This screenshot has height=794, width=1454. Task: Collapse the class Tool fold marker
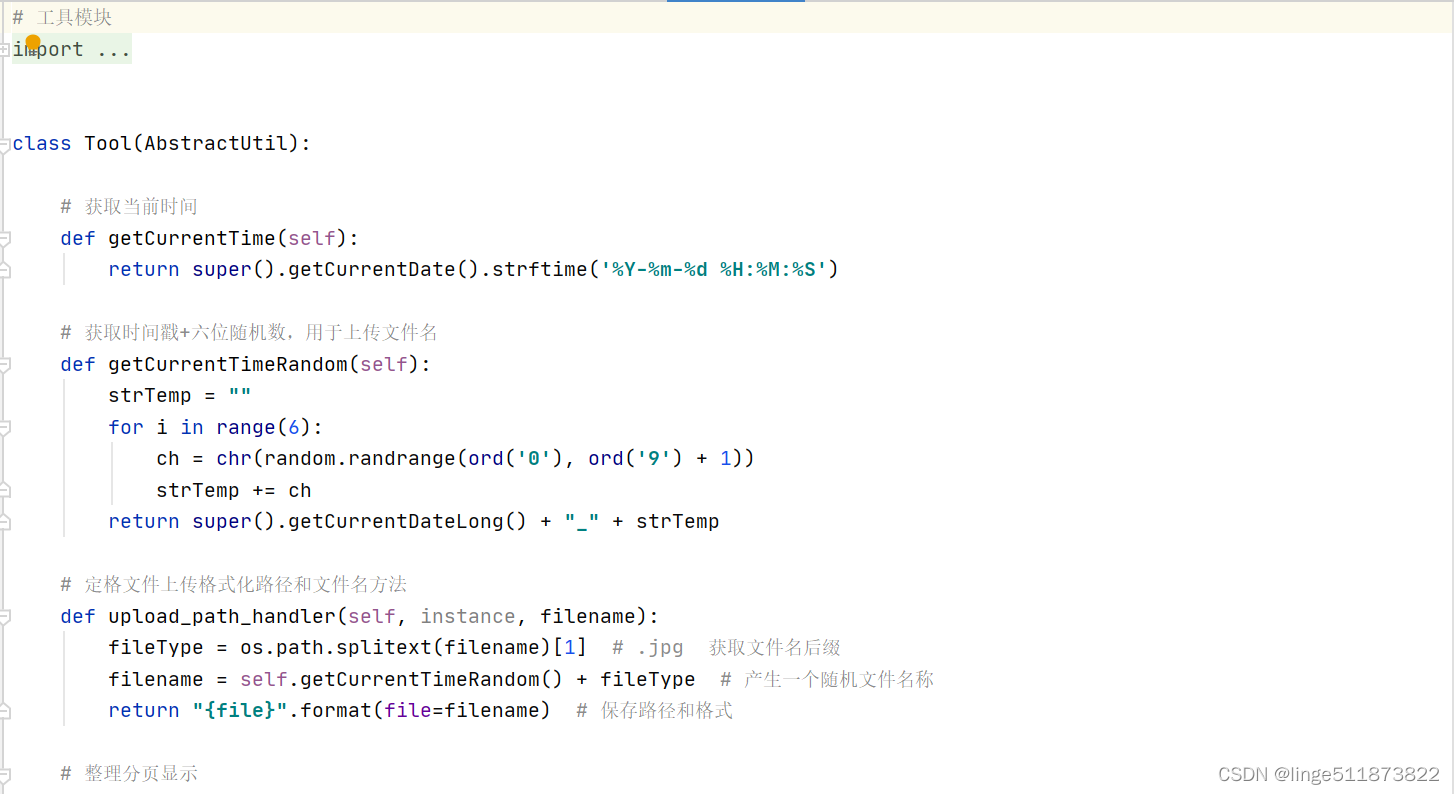(x=4, y=144)
